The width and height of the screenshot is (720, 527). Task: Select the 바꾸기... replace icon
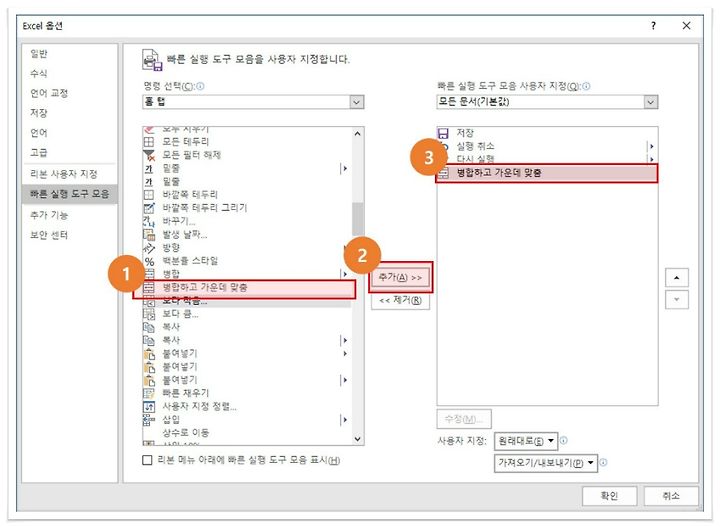[x=149, y=221]
